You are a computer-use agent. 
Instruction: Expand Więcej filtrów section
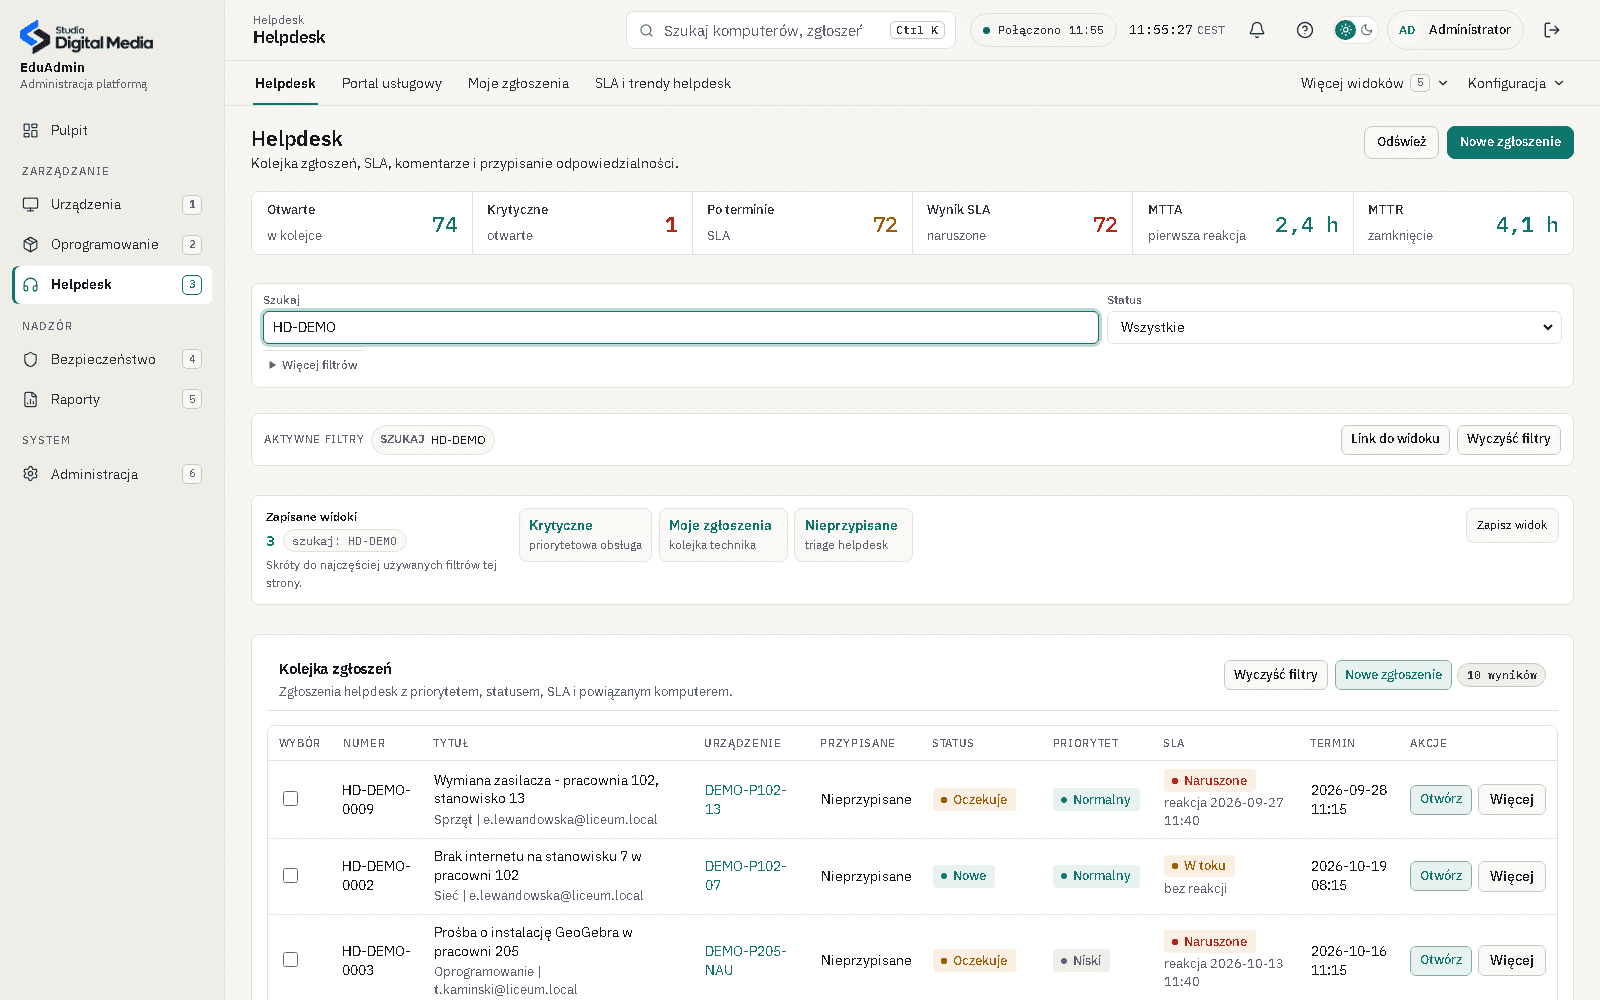point(313,365)
